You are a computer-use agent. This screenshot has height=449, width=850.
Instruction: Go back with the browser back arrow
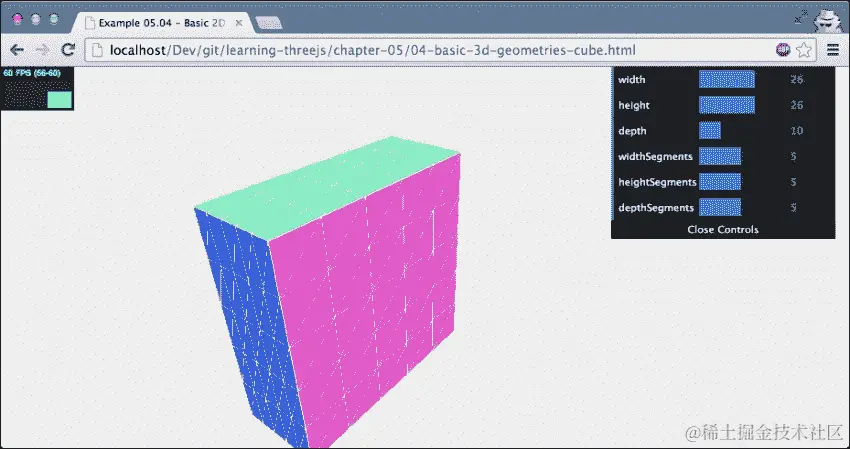[17, 50]
